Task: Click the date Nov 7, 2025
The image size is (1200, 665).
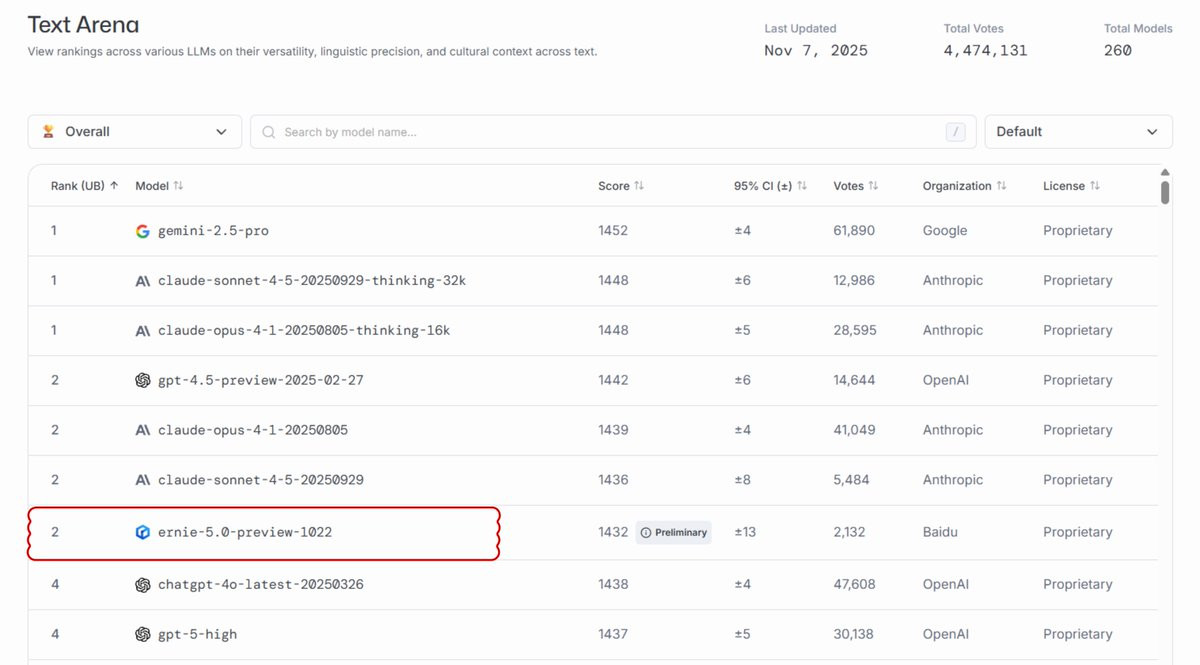Action: tap(816, 51)
